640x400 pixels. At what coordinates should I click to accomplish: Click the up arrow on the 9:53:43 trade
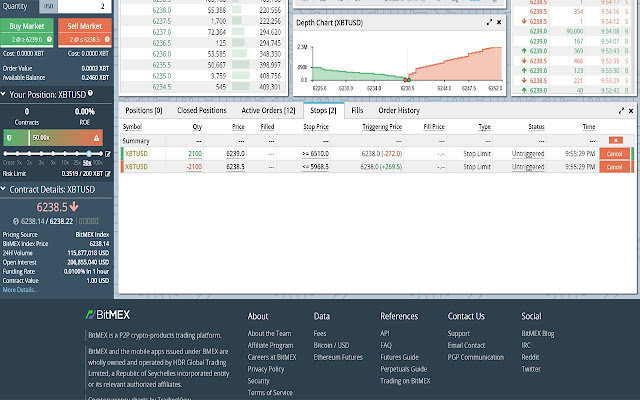coord(524,51)
